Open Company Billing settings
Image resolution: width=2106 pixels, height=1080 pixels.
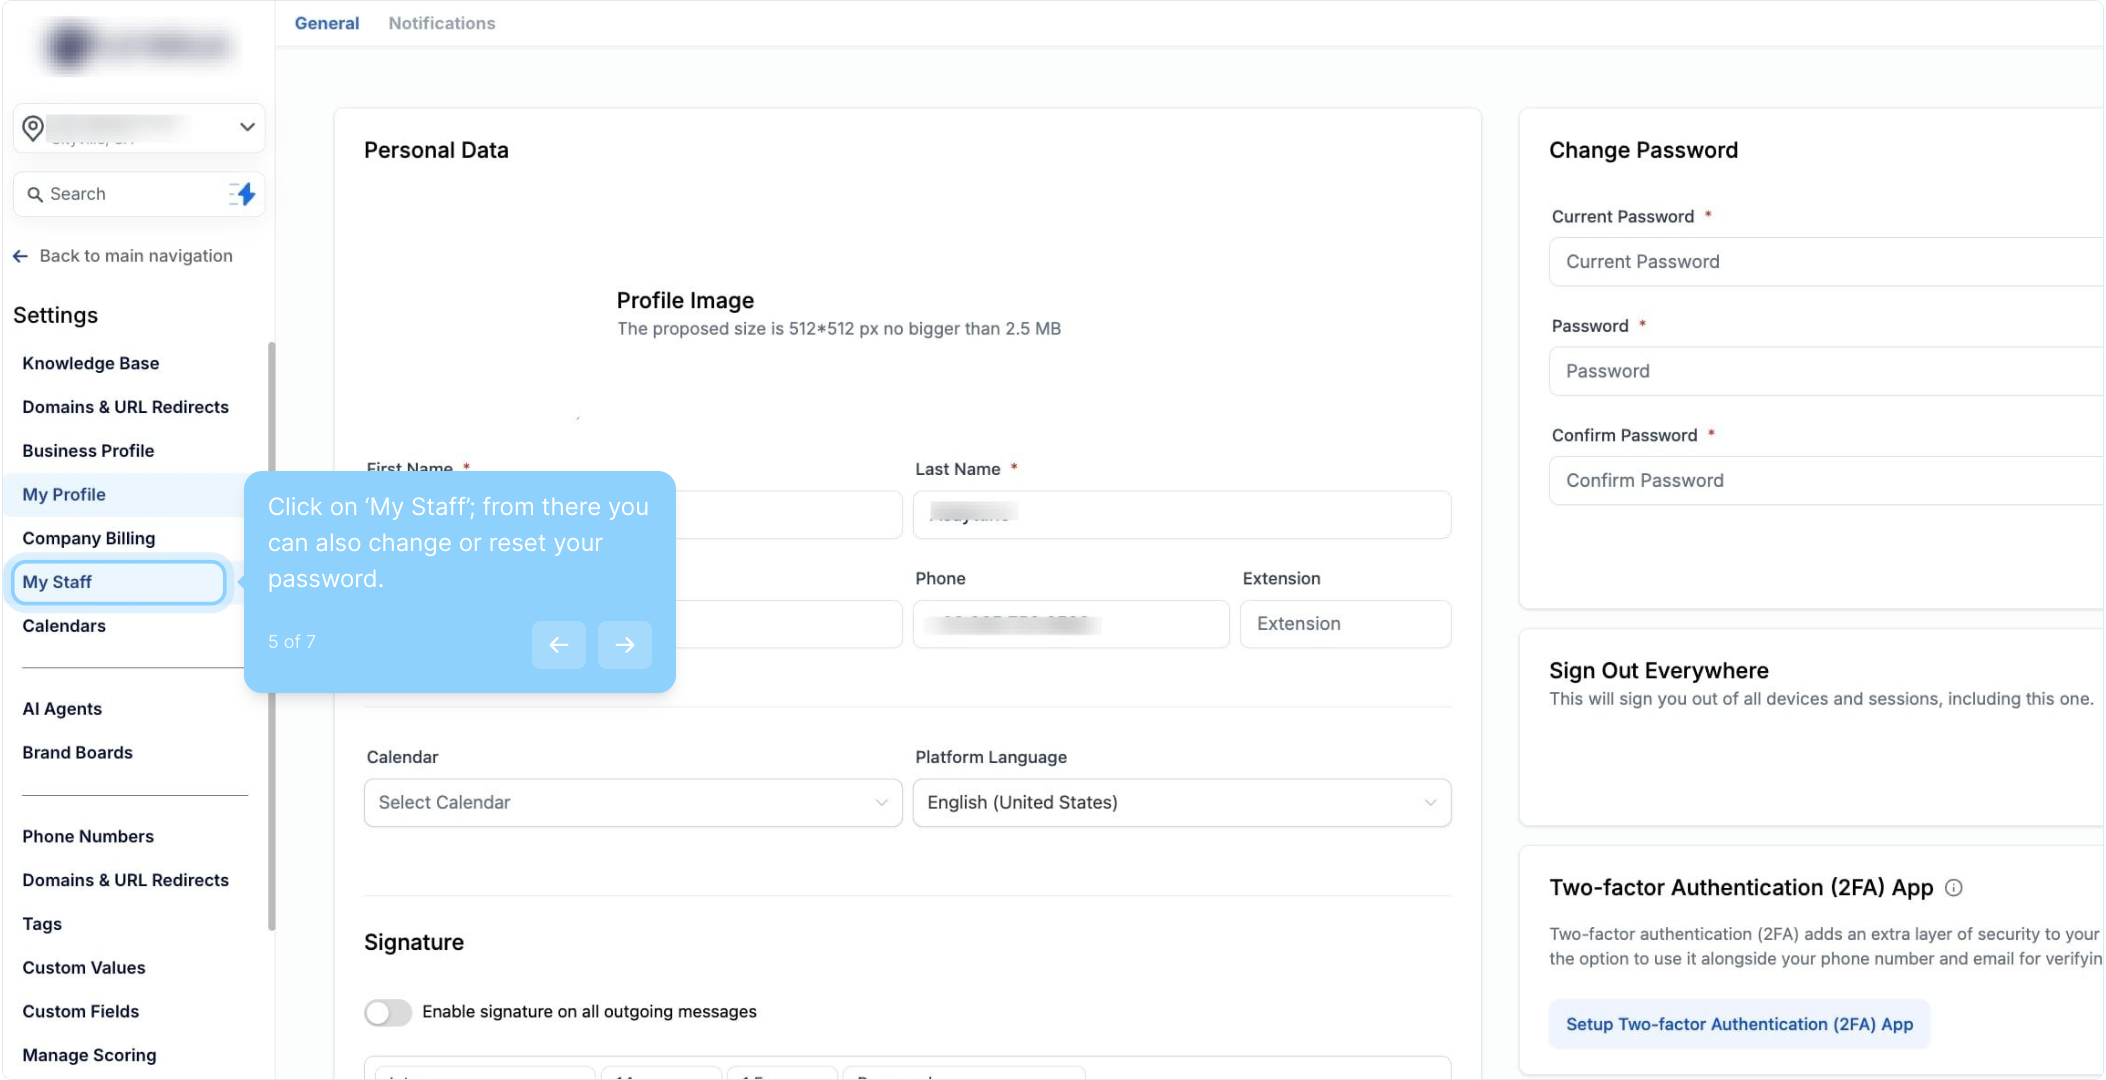88,538
